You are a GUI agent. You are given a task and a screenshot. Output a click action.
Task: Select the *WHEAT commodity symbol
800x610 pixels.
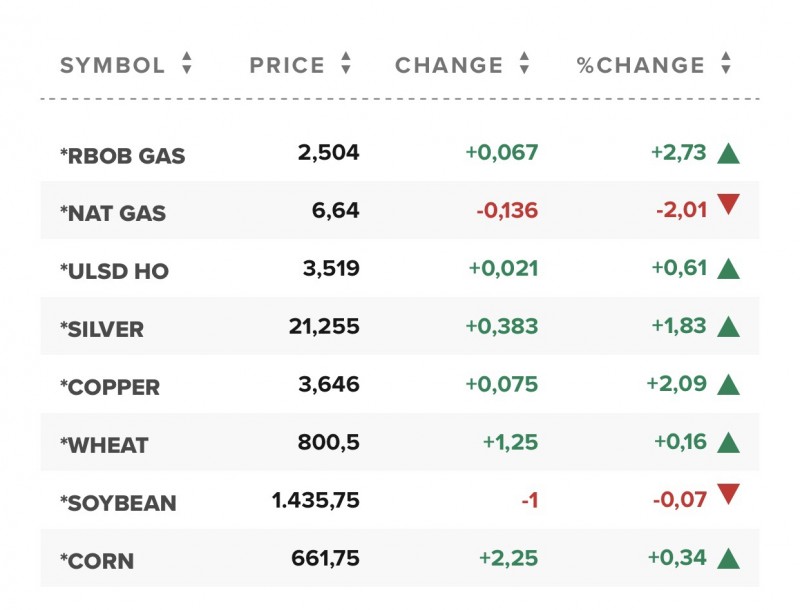103,445
